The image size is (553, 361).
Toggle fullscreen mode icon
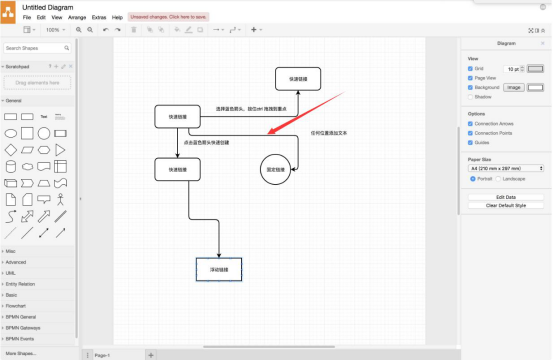point(530,31)
